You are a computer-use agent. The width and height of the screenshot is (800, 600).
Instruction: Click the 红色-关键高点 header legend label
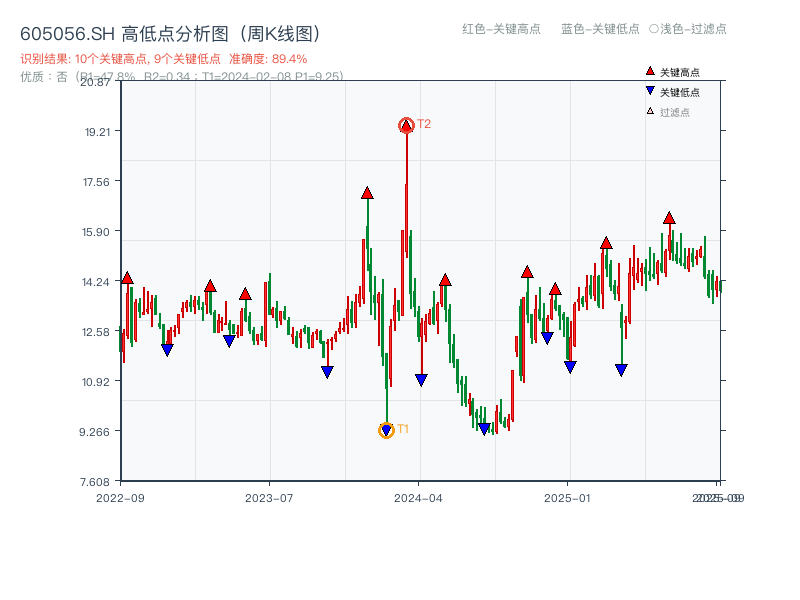[x=500, y=30]
